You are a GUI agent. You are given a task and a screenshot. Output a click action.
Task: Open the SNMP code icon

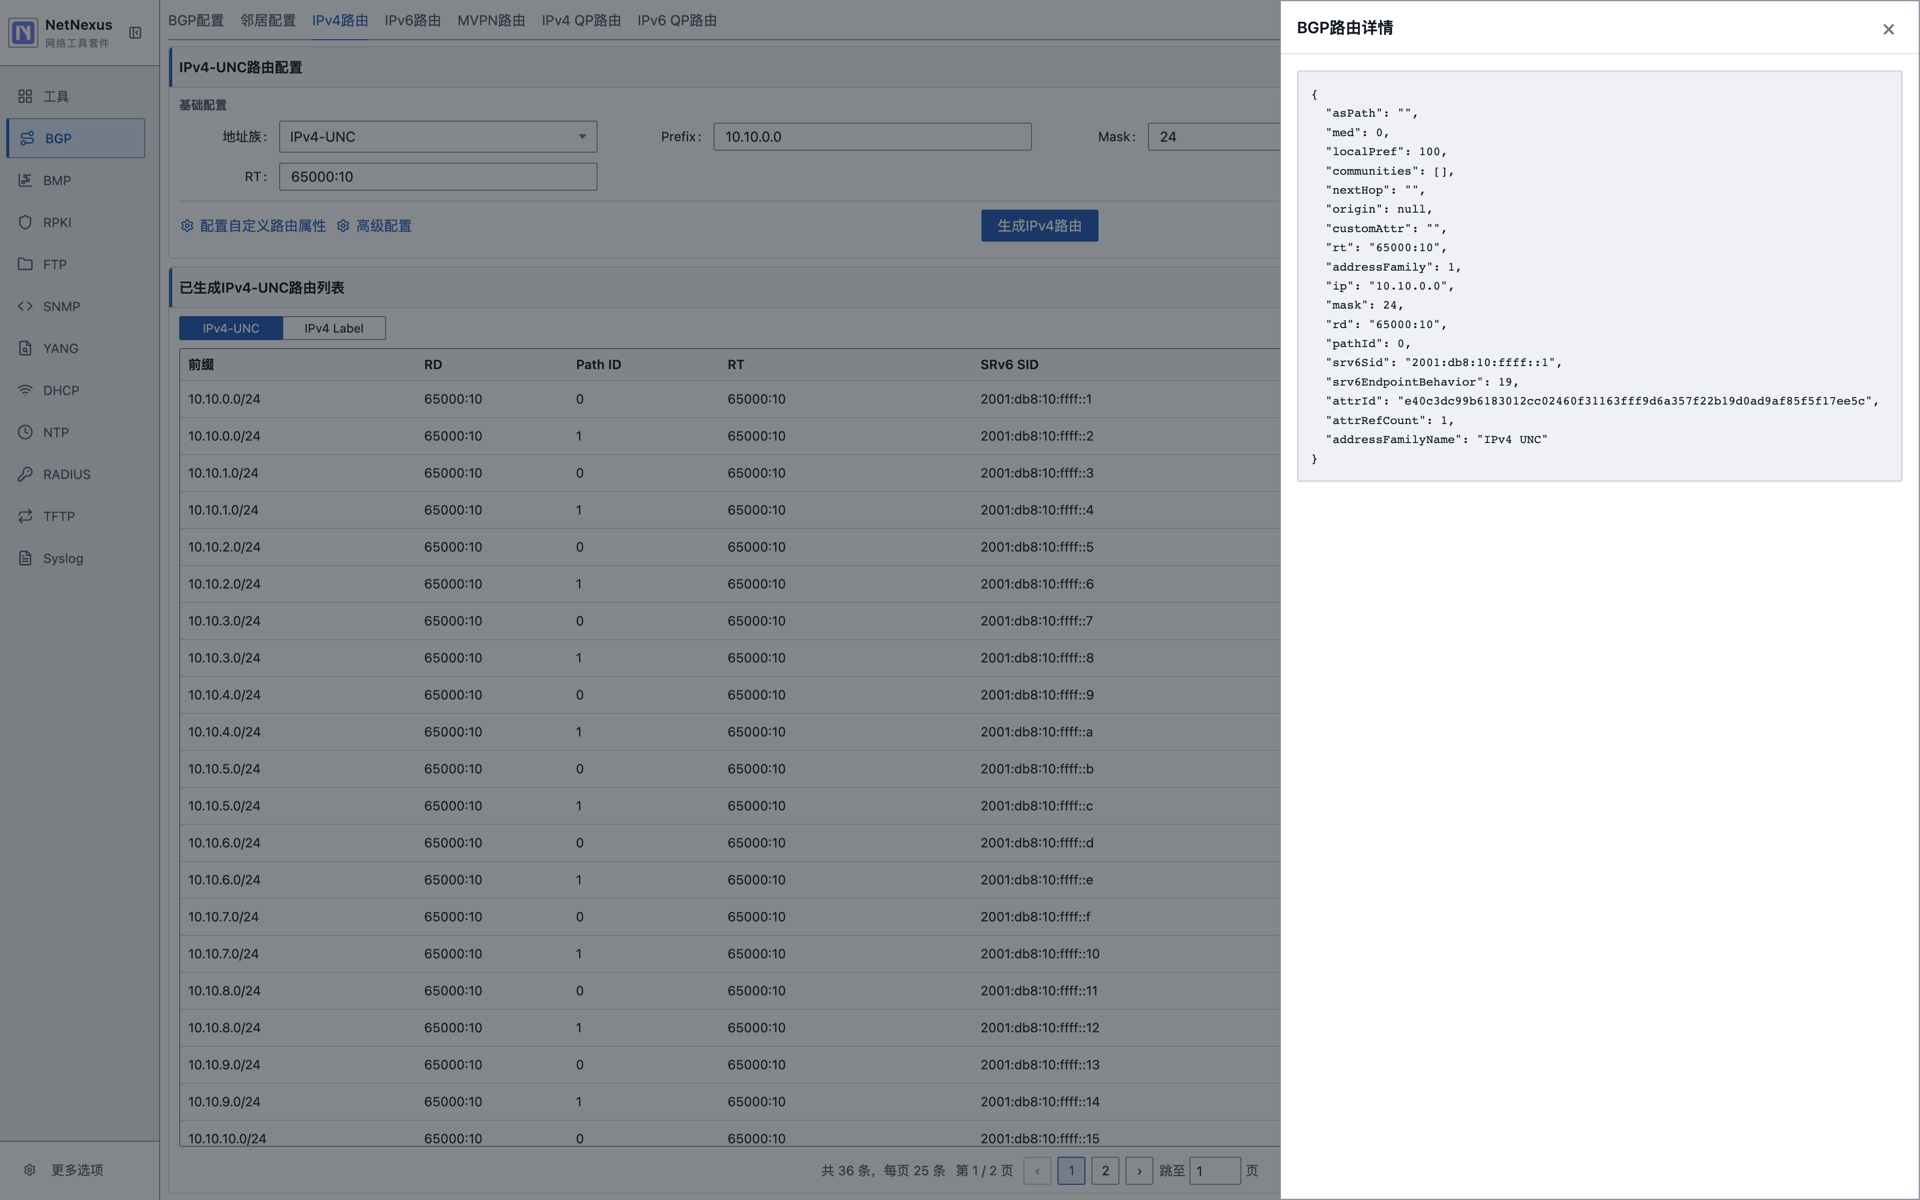[x=25, y=306]
